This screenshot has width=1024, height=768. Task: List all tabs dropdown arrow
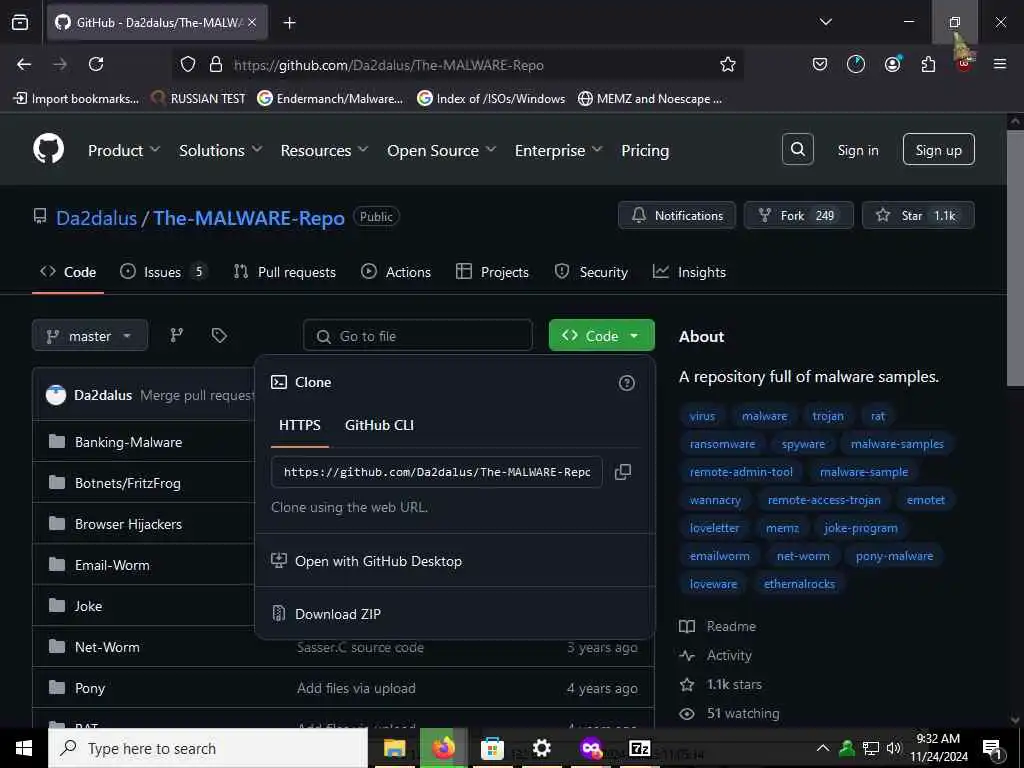pos(825,22)
